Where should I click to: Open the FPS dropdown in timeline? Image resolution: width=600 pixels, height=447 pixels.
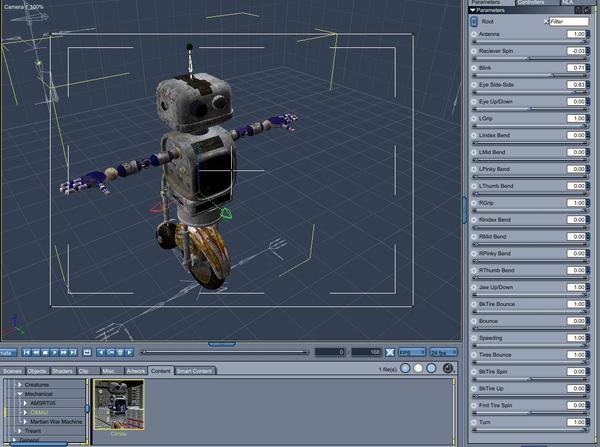tap(412, 352)
